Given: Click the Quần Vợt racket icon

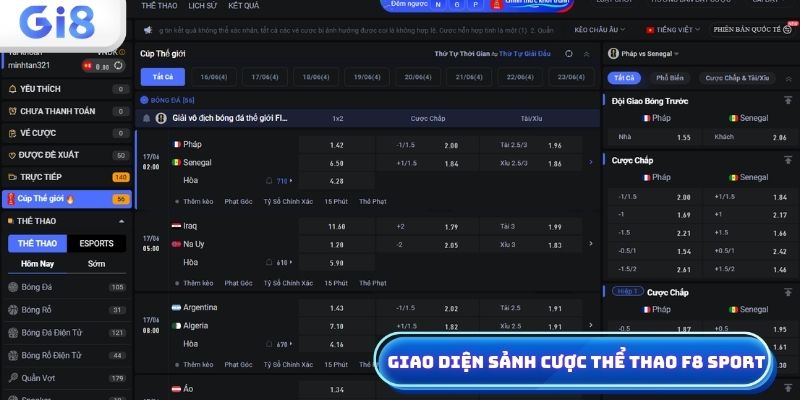Looking at the screenshot, I should tap(13, 378).
